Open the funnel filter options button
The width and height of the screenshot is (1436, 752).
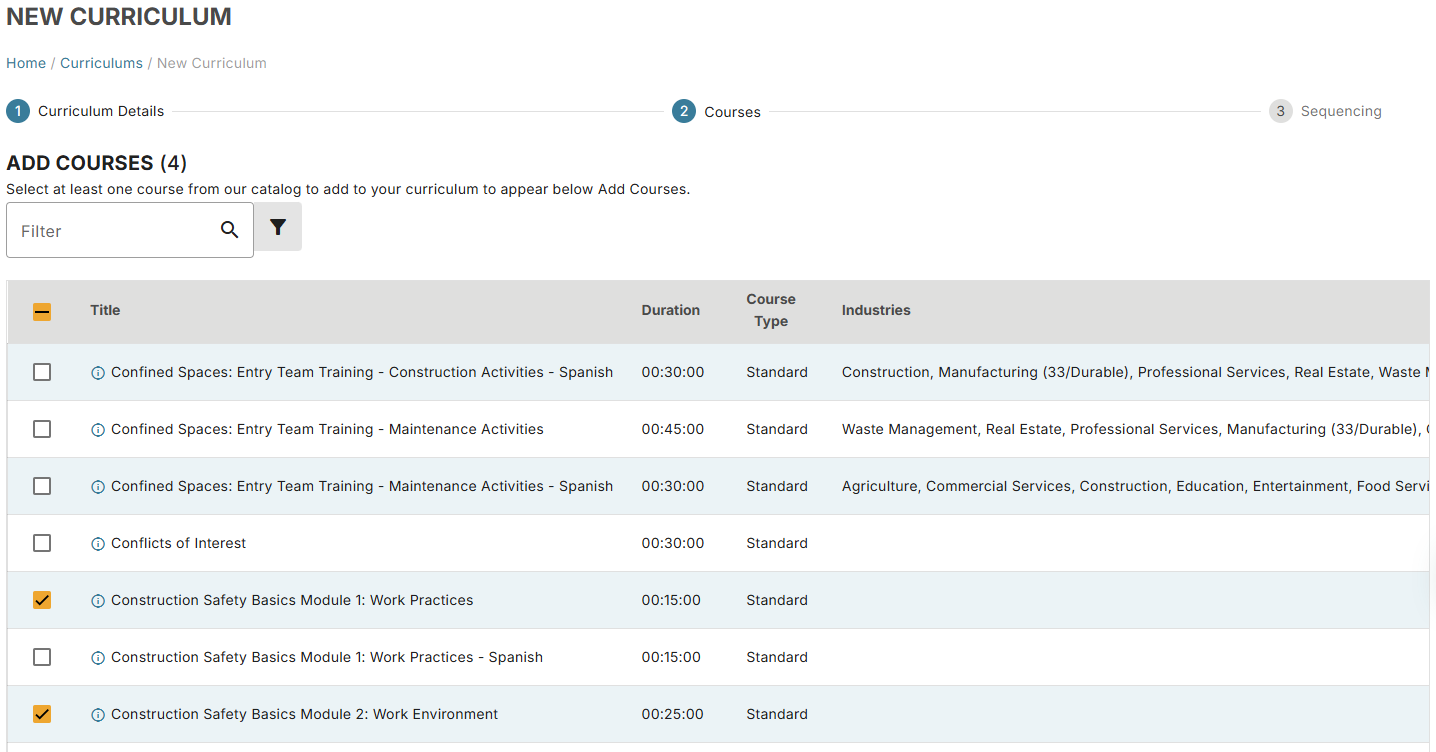(x=278, y=227)
